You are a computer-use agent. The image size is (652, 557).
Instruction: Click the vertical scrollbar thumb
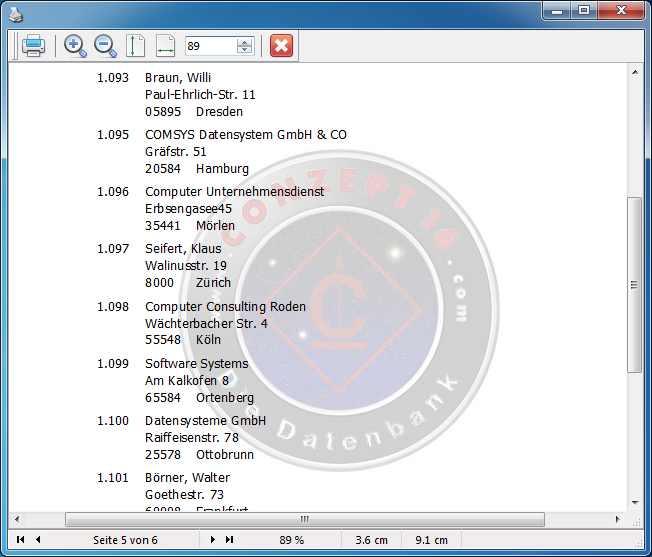pos(634,285)
